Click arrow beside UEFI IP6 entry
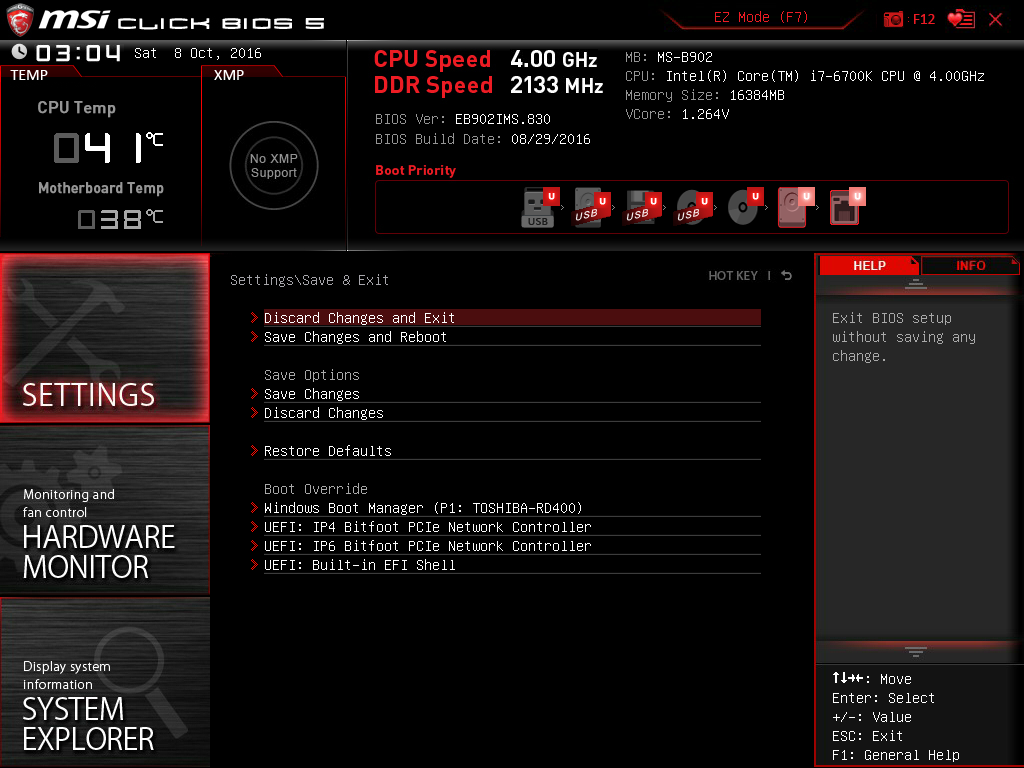This screenshot has height=768, width=1024. click(x=255, y=546)
